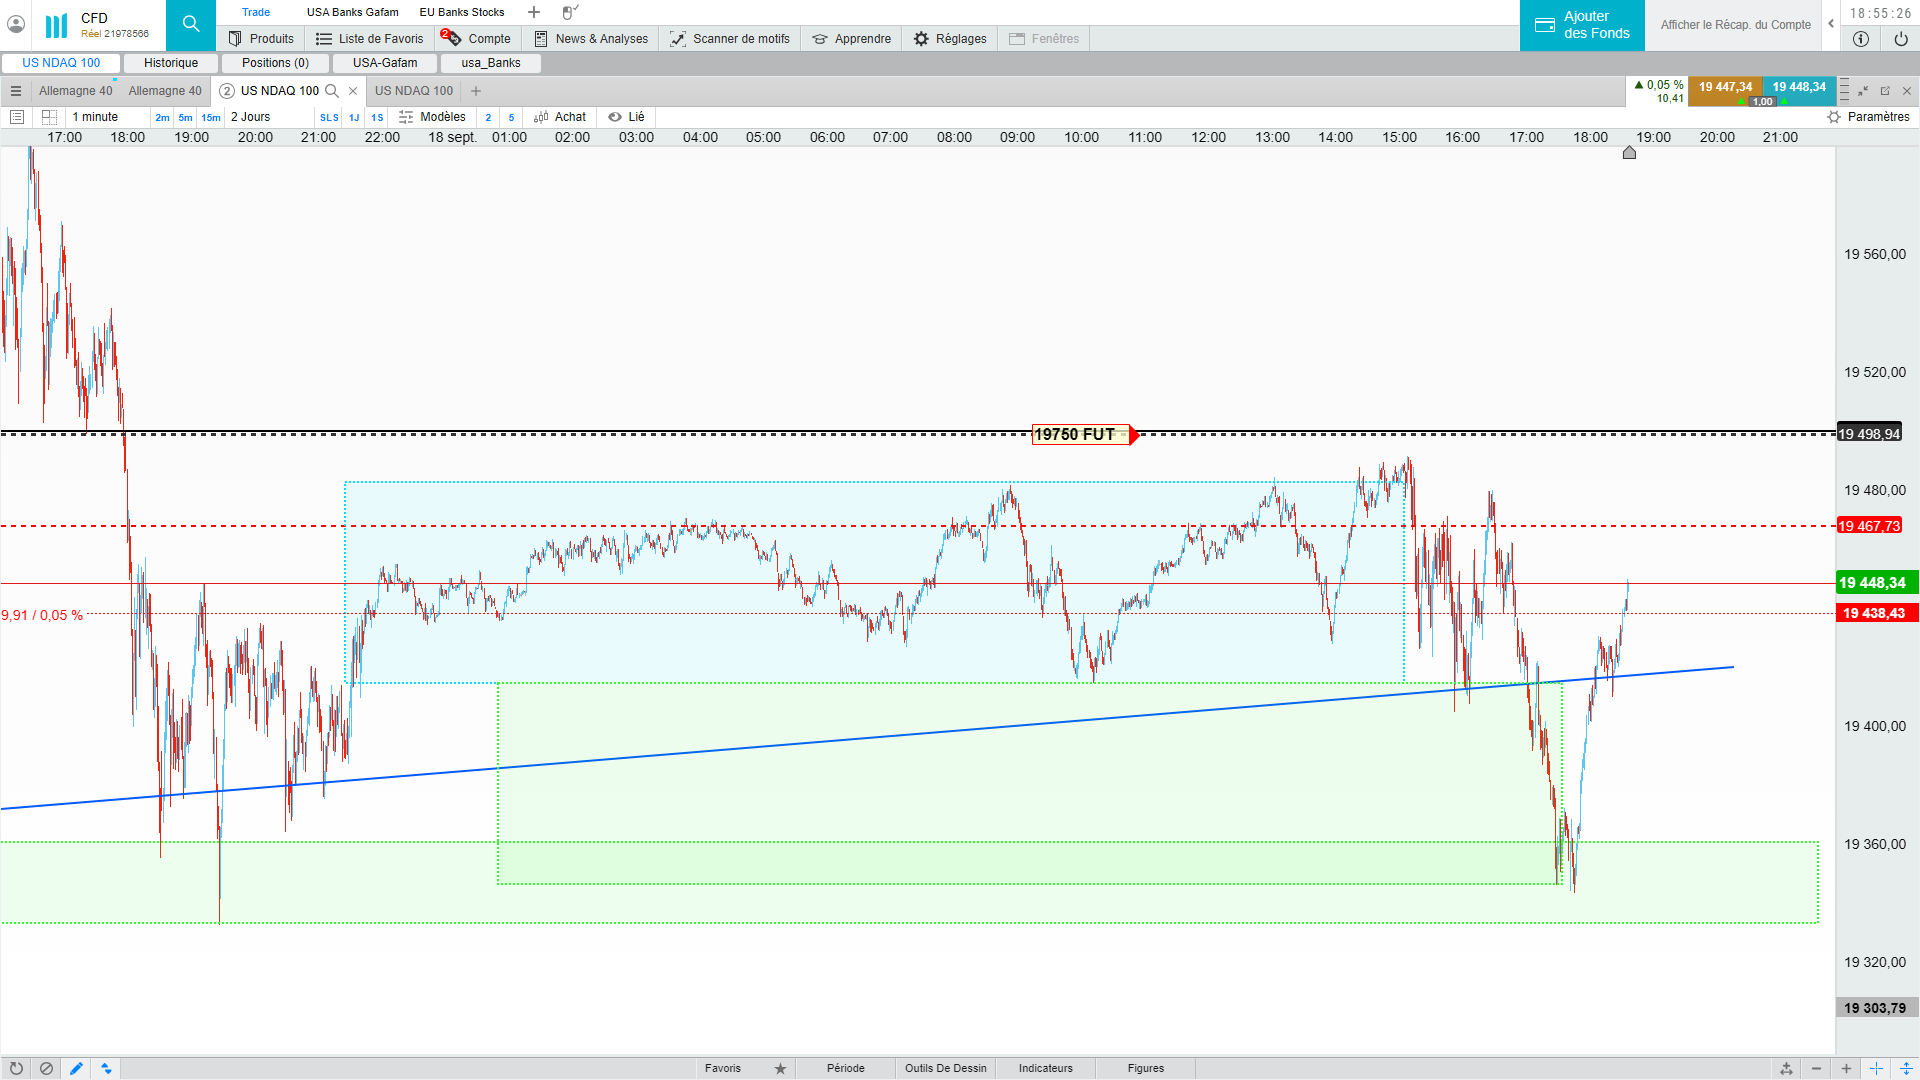Click the logout power icon

pos(1900,39)
